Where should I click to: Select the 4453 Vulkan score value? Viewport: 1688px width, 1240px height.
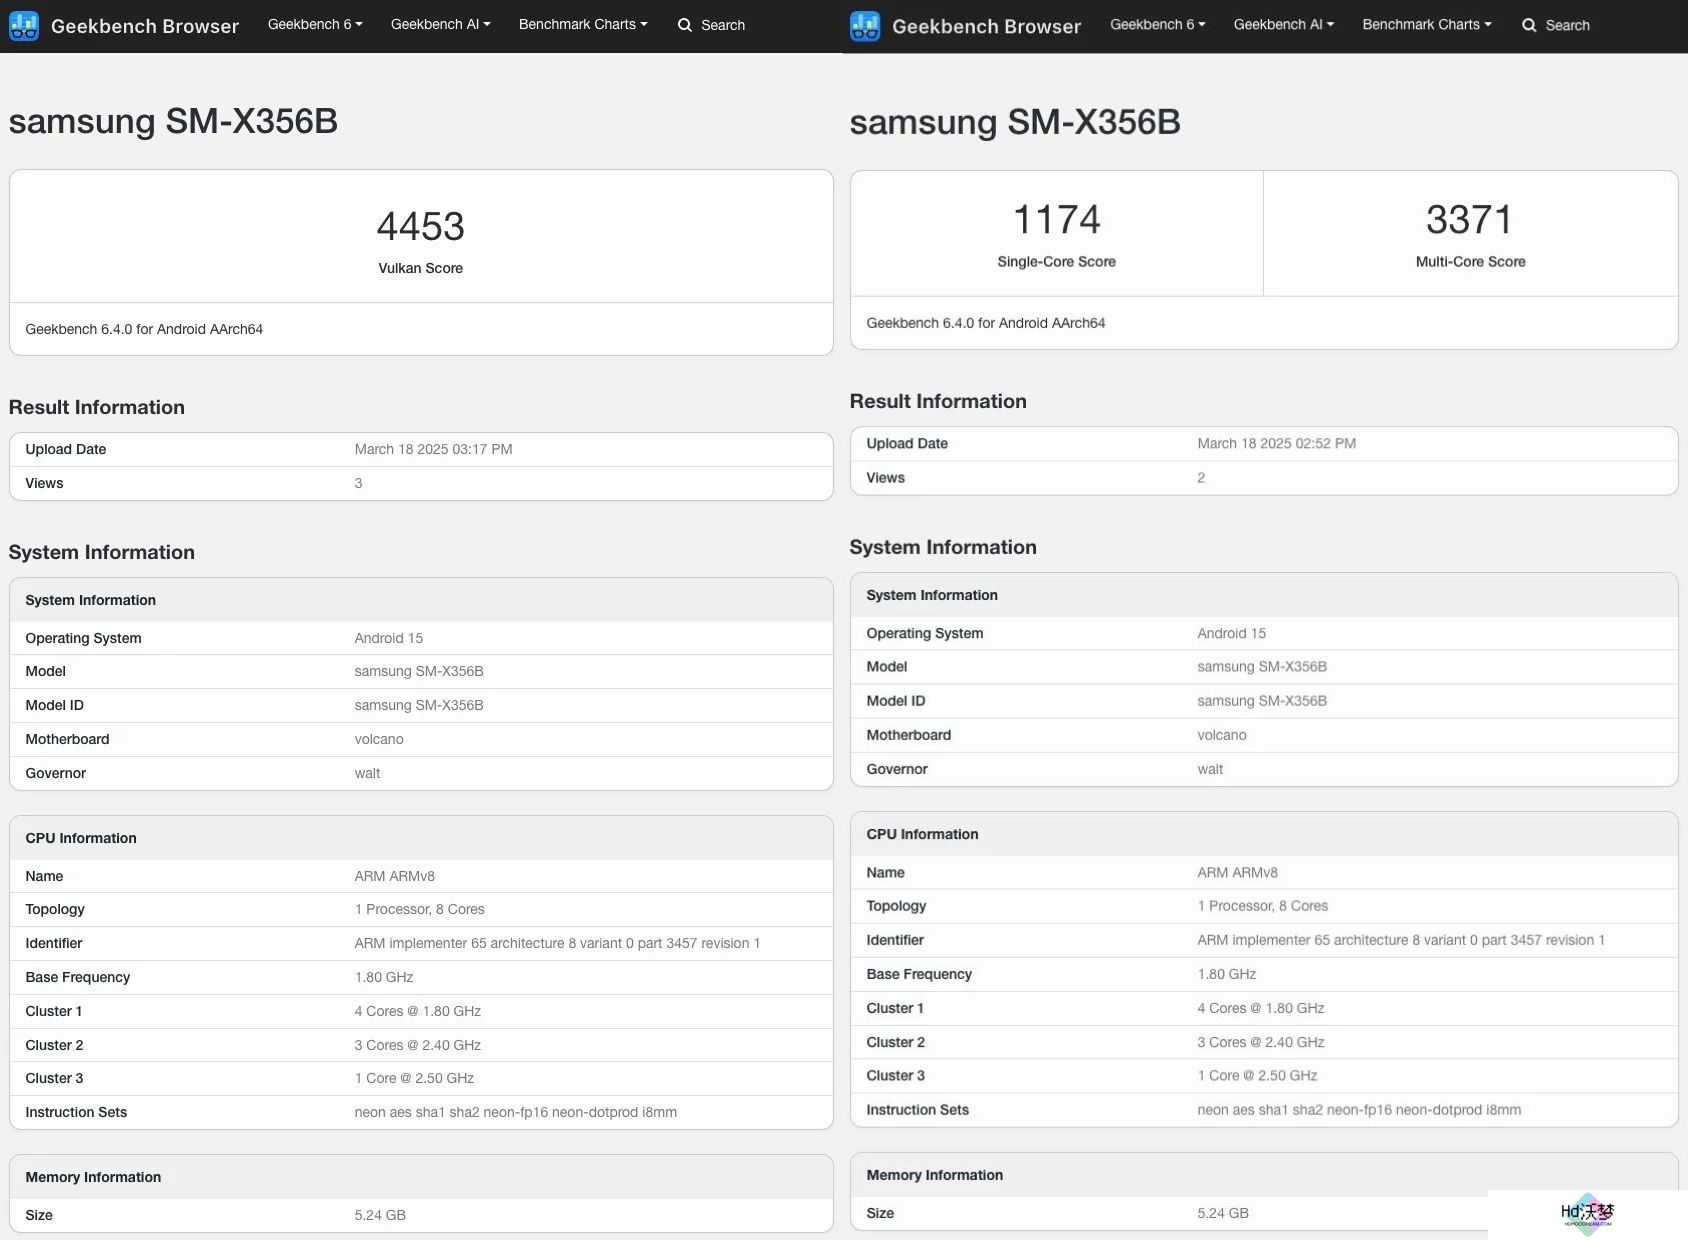coord(420,226)
